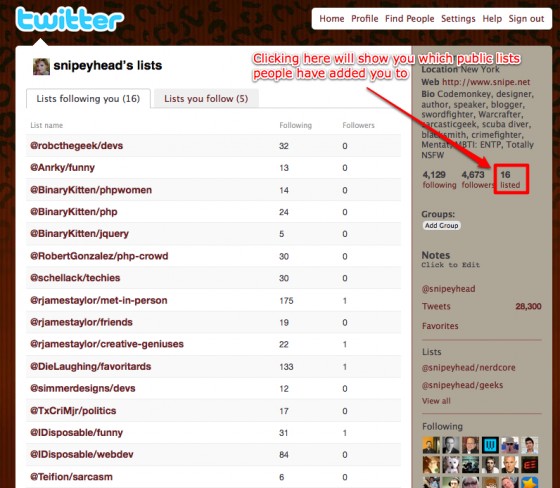Open @IDisposable/funny list
This screenshot has width=560, height=488.
coord(76,433)
